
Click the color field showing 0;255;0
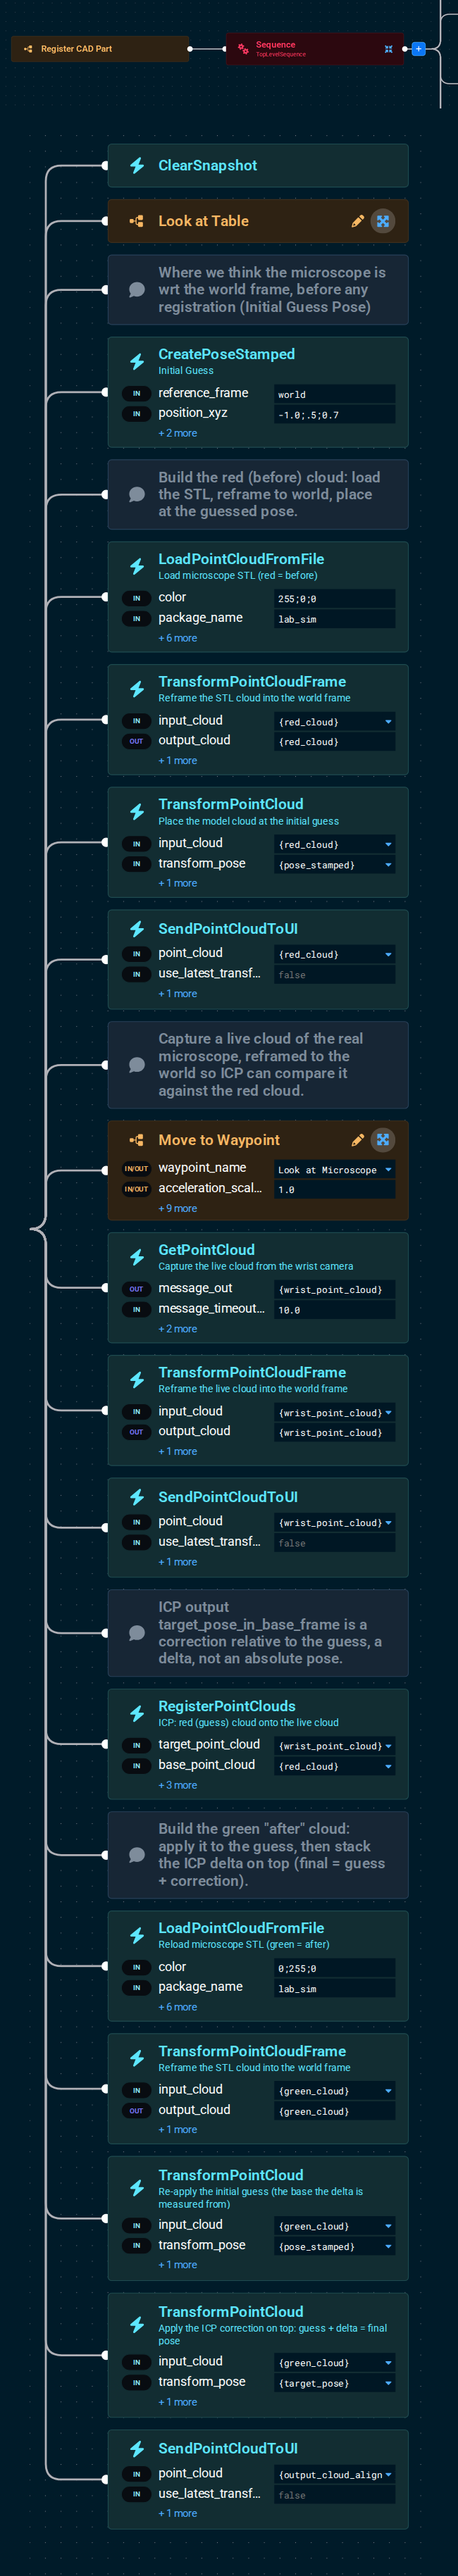335,1968
